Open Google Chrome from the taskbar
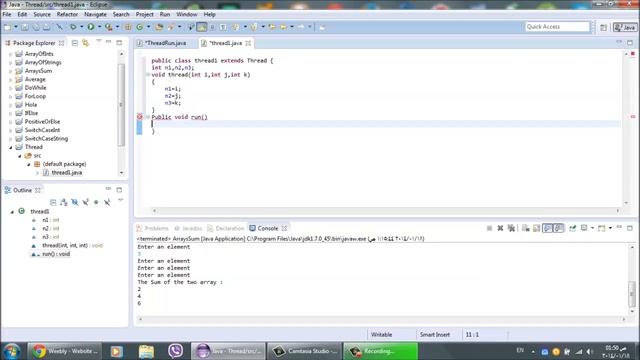 point(66,351)
